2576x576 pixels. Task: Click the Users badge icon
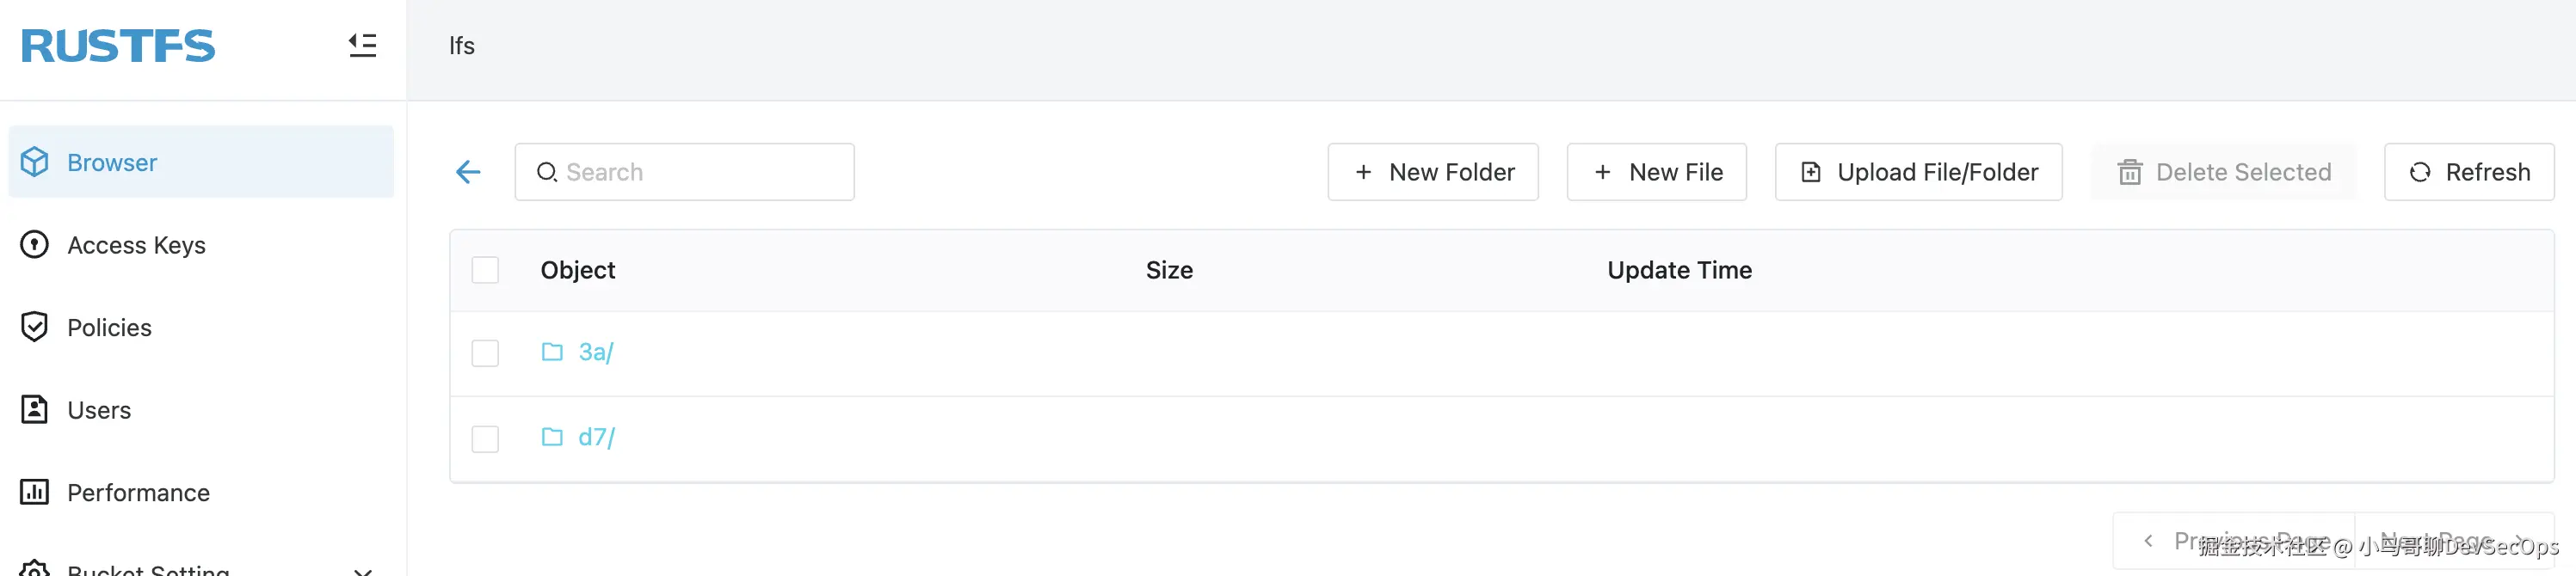click(x=35, y=410)
